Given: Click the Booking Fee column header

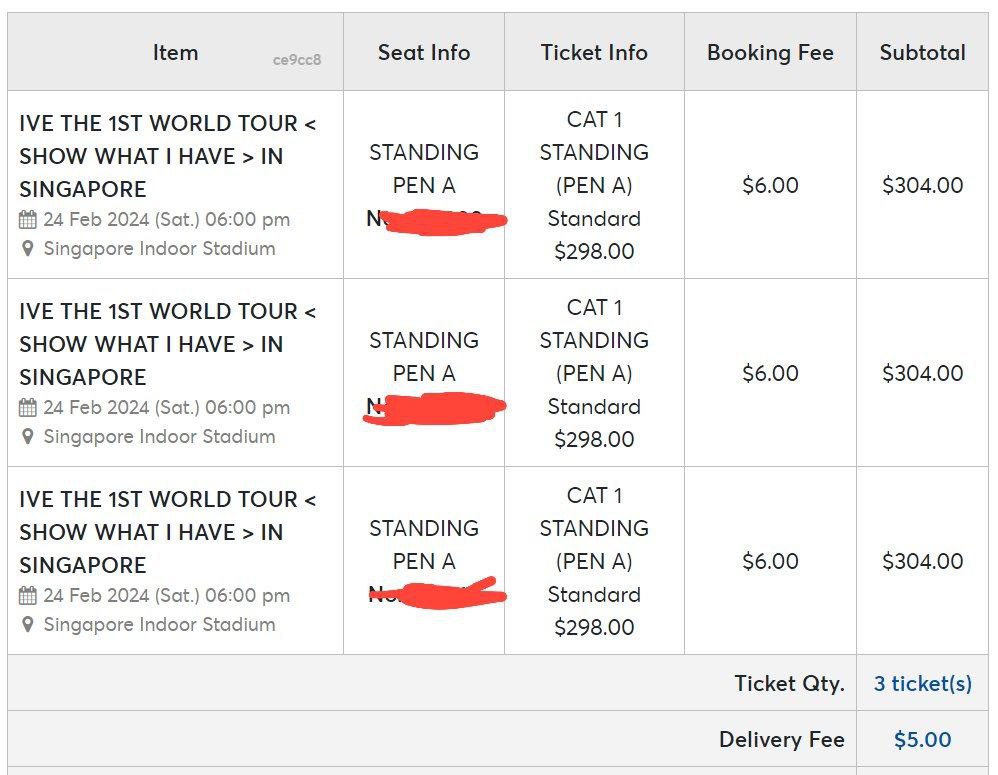Looking at the screenshot, I should pyautogui.click(x=769, y=51).
